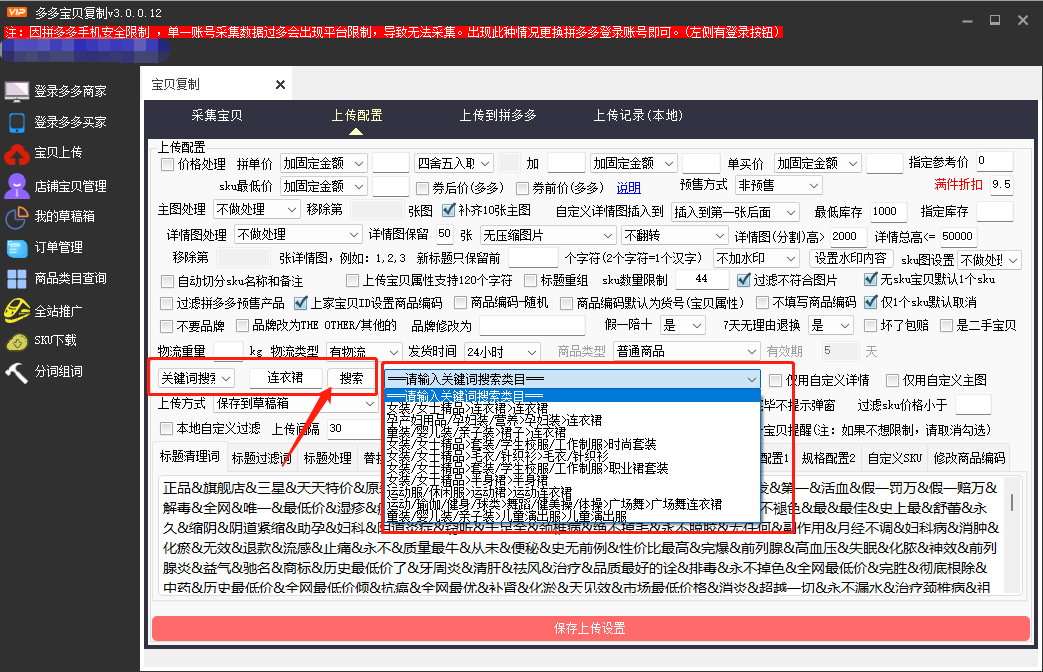The image size is (1043, 672).
Task: Switch to the 采集宝贝 tab
Action: [217, 116]
